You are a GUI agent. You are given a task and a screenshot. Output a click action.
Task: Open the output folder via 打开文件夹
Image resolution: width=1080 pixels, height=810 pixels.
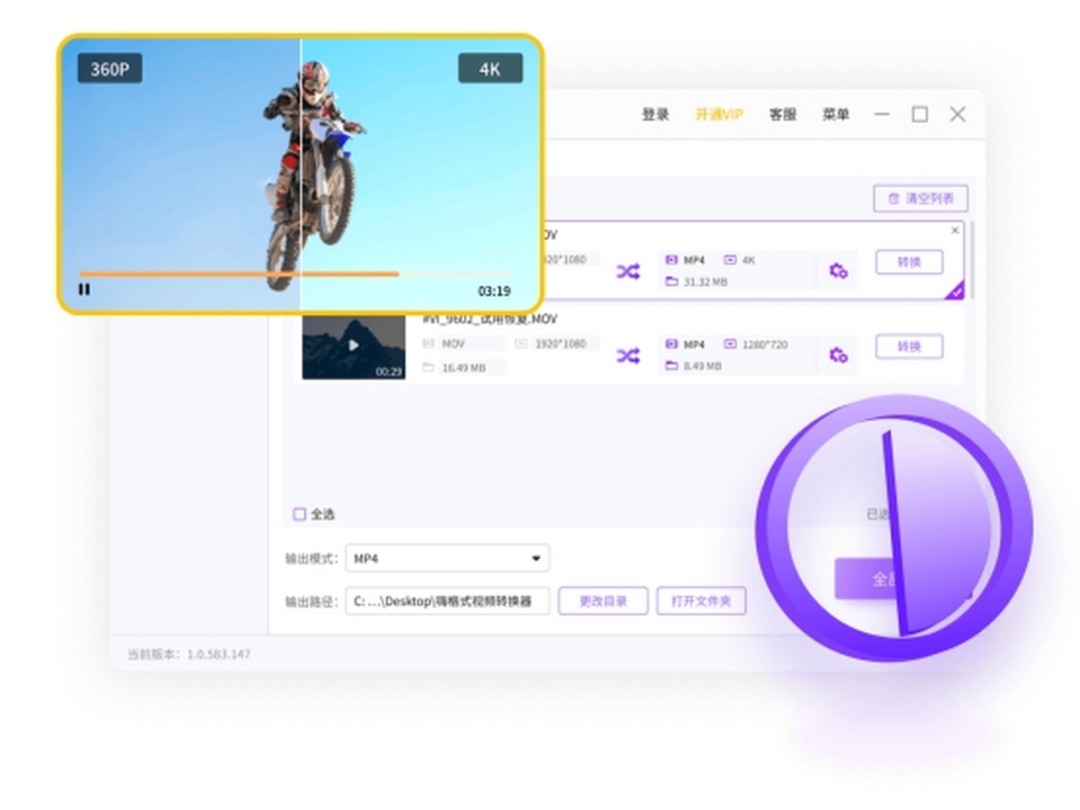tap(701, 601)
